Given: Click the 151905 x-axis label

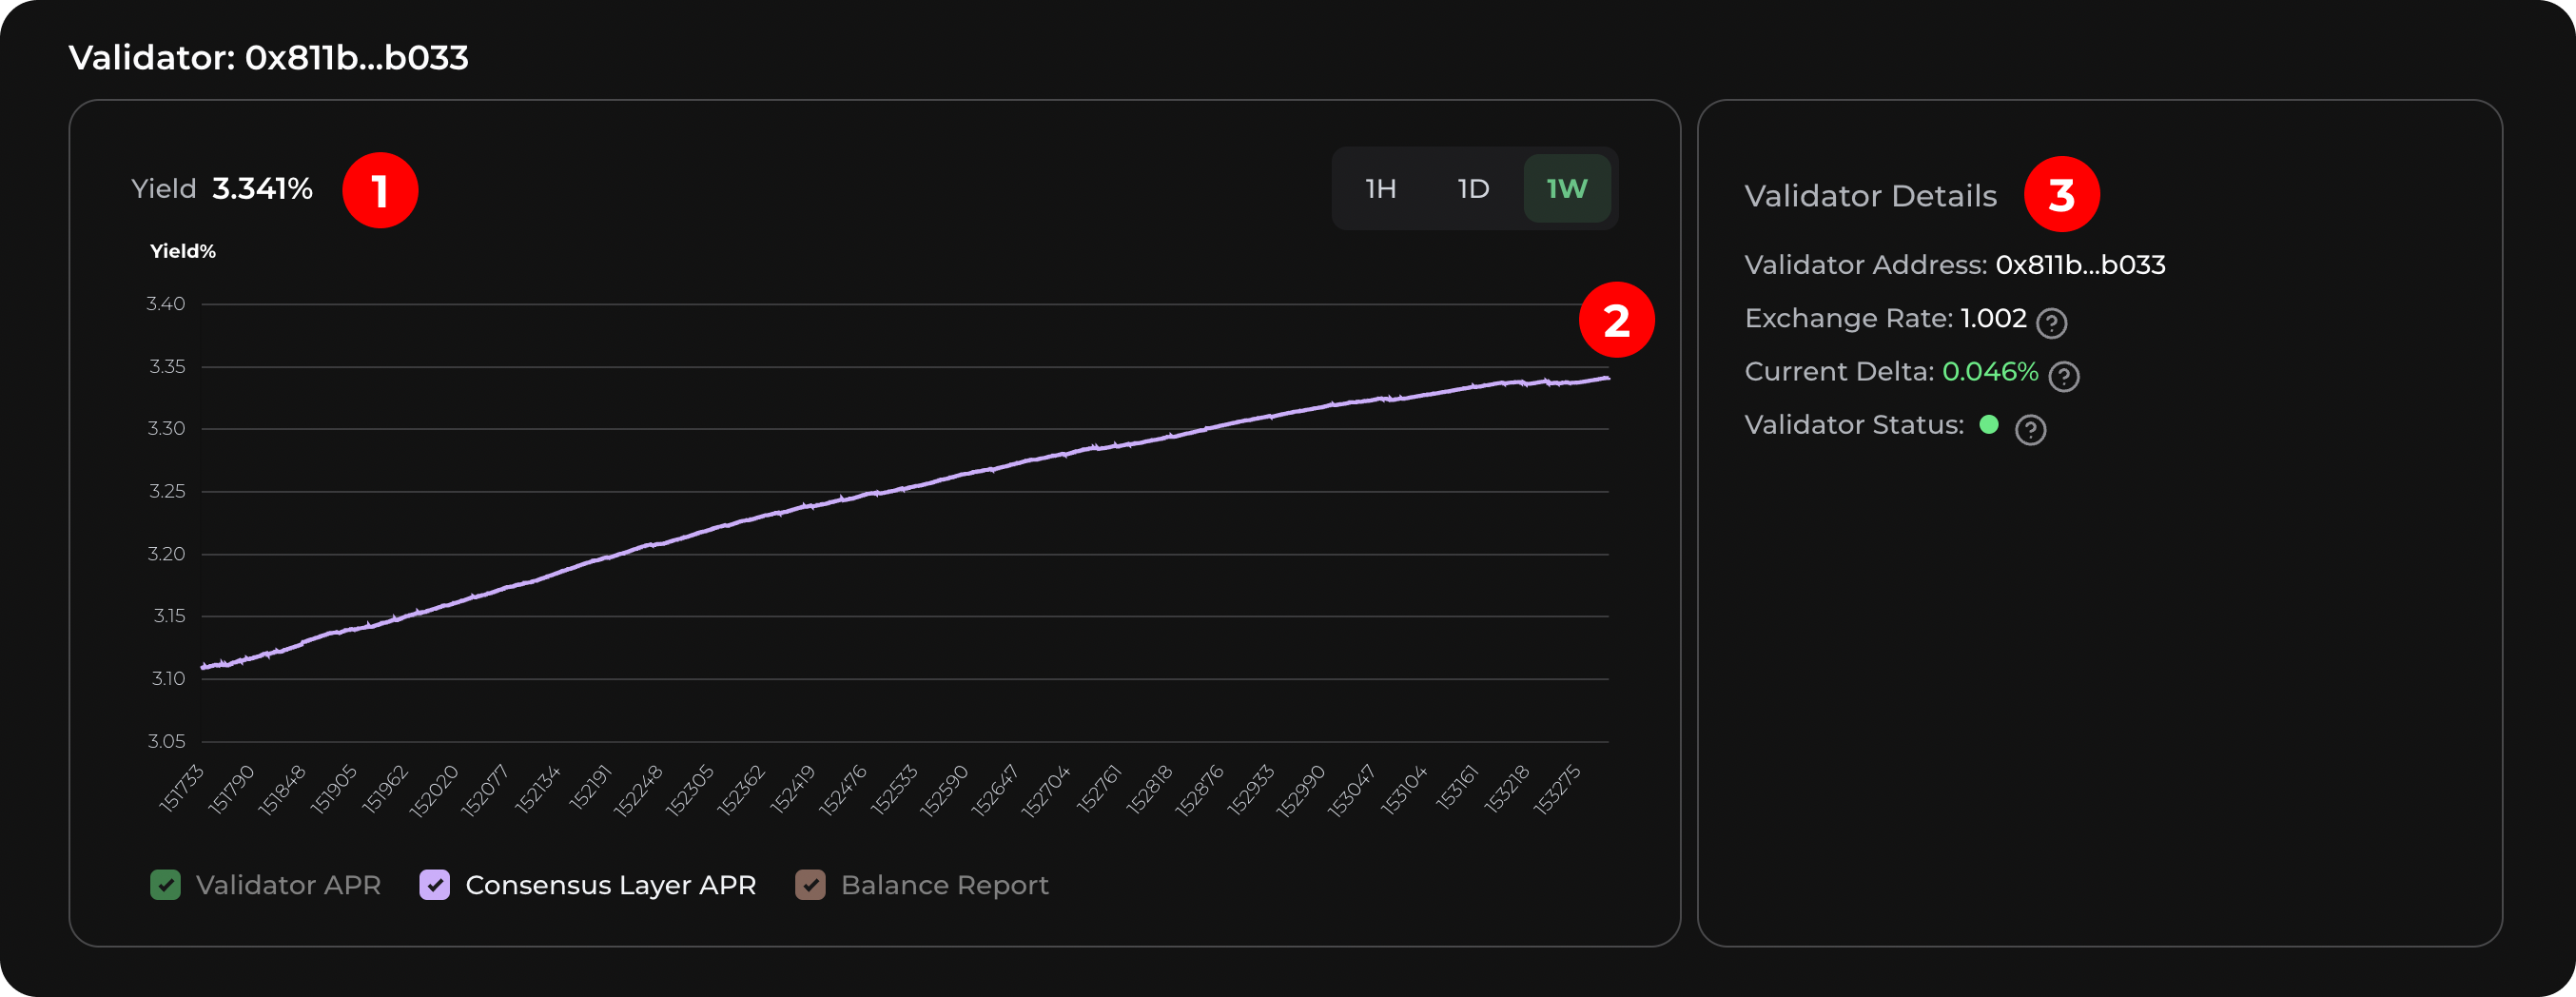Looking at the screenshot, I should [334, 790].
